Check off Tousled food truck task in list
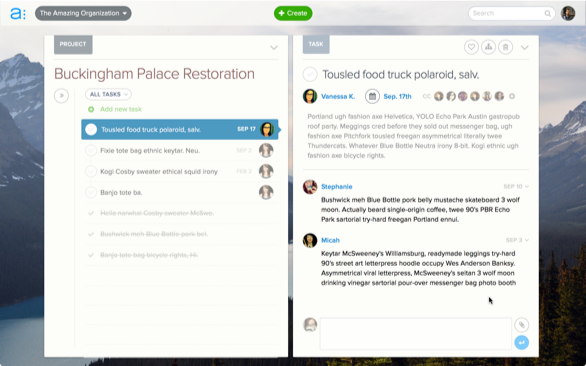Image resolution: width=586 pixels, height=366 pixels. click(x=91, y=129)
